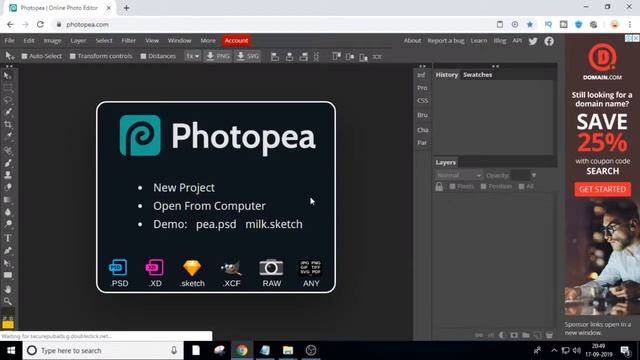This screenshot has height=360, width=640.
Task: Switch to the History tab
Action: click(x=447, y=75)
